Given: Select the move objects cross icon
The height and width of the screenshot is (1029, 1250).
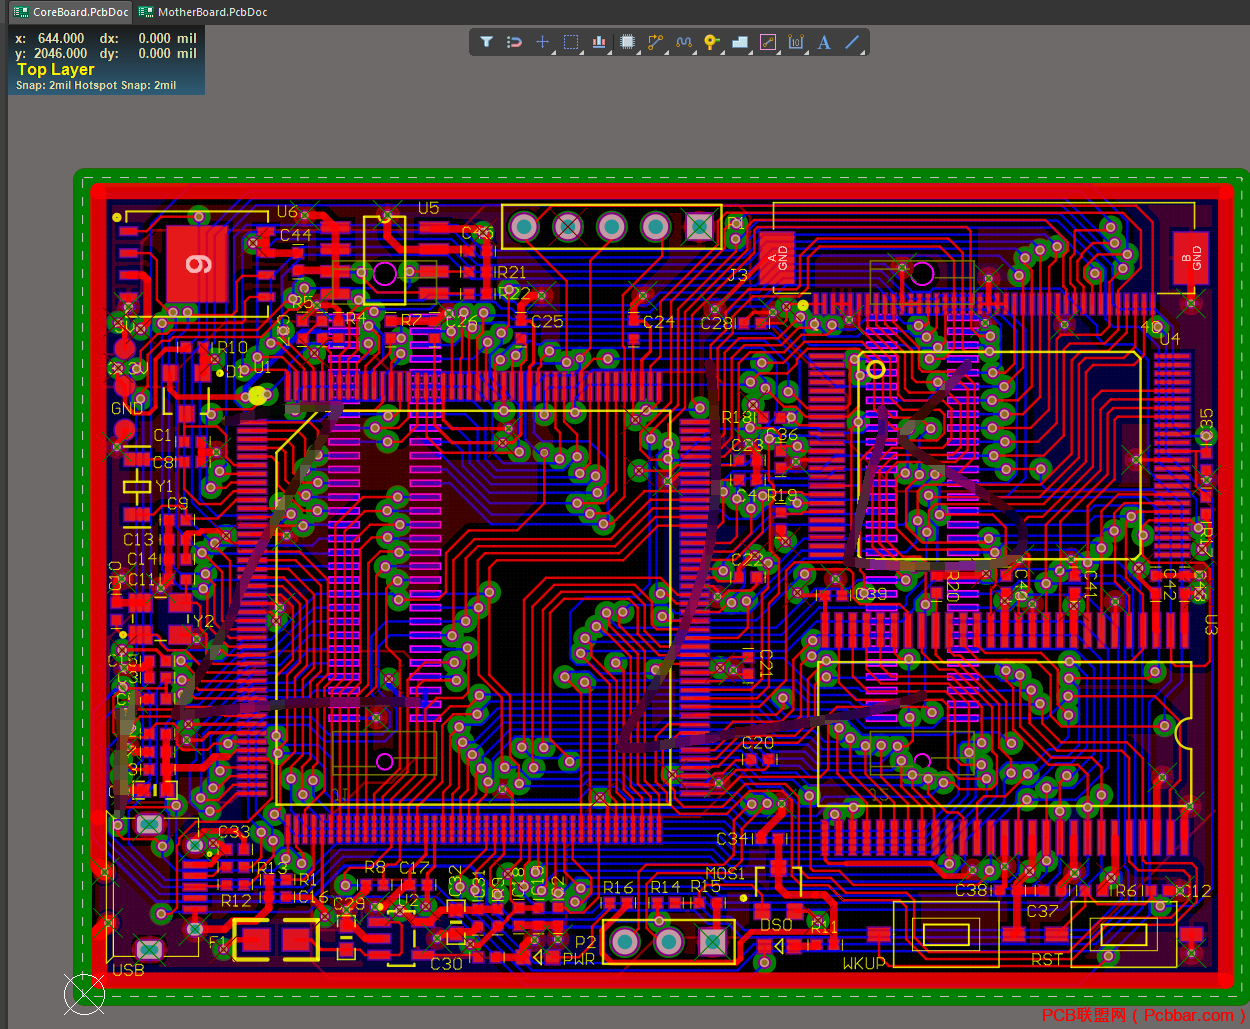Looking at the screenshot, I should tap(542, 42).
